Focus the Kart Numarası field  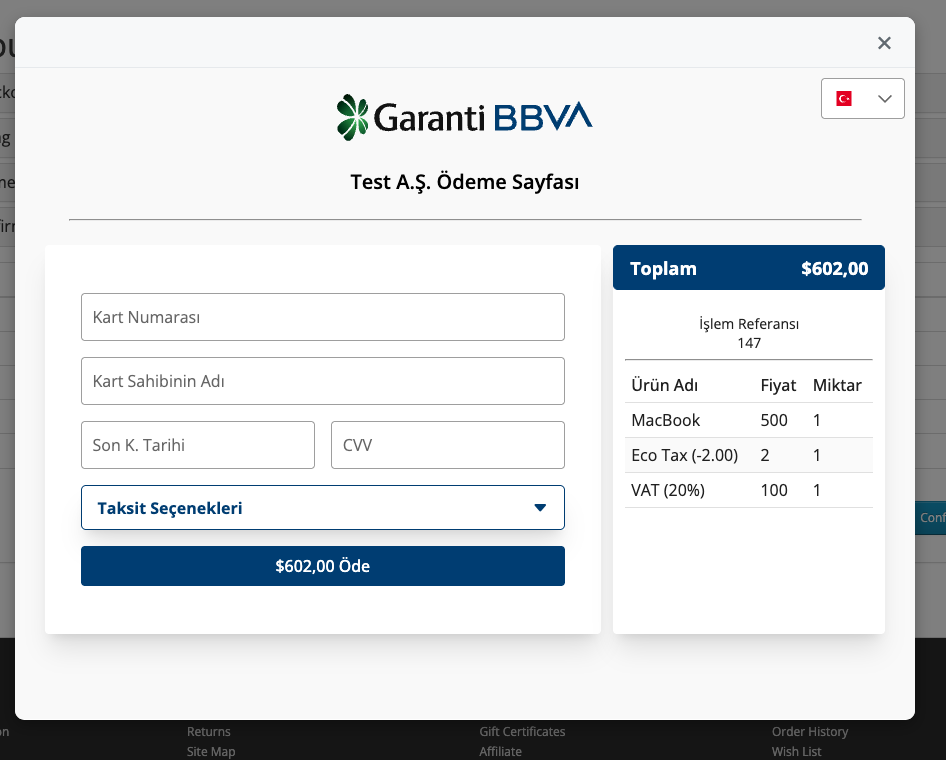pyautogui.click(x=322, y=317)
